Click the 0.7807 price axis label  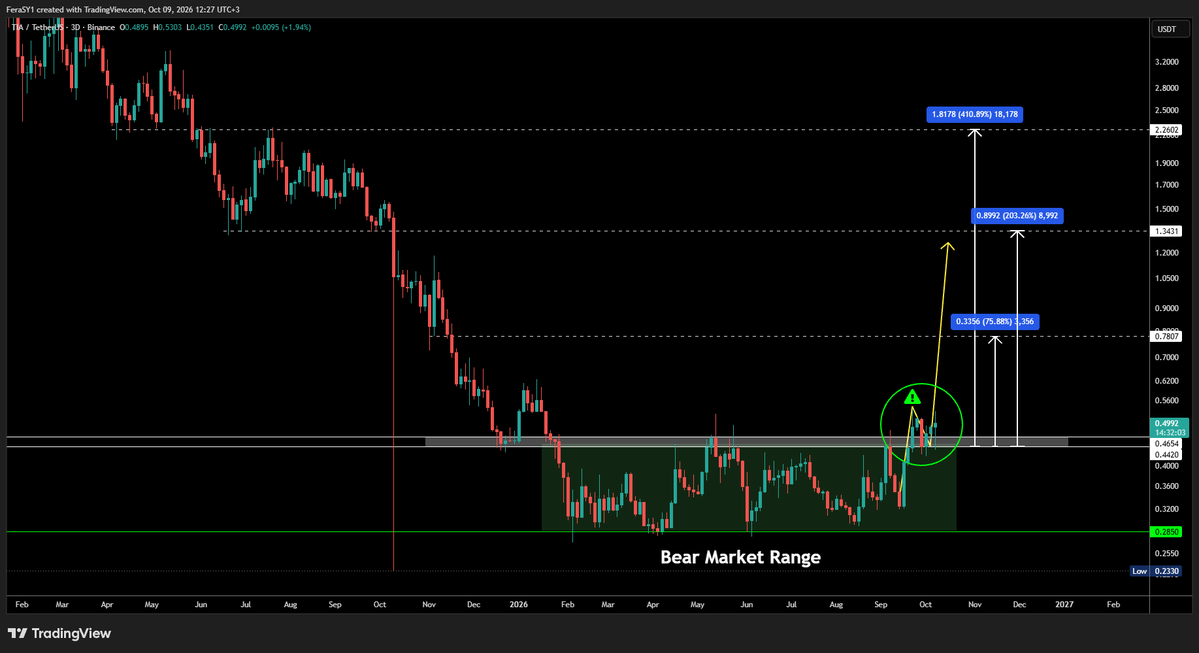point(1166,336)
